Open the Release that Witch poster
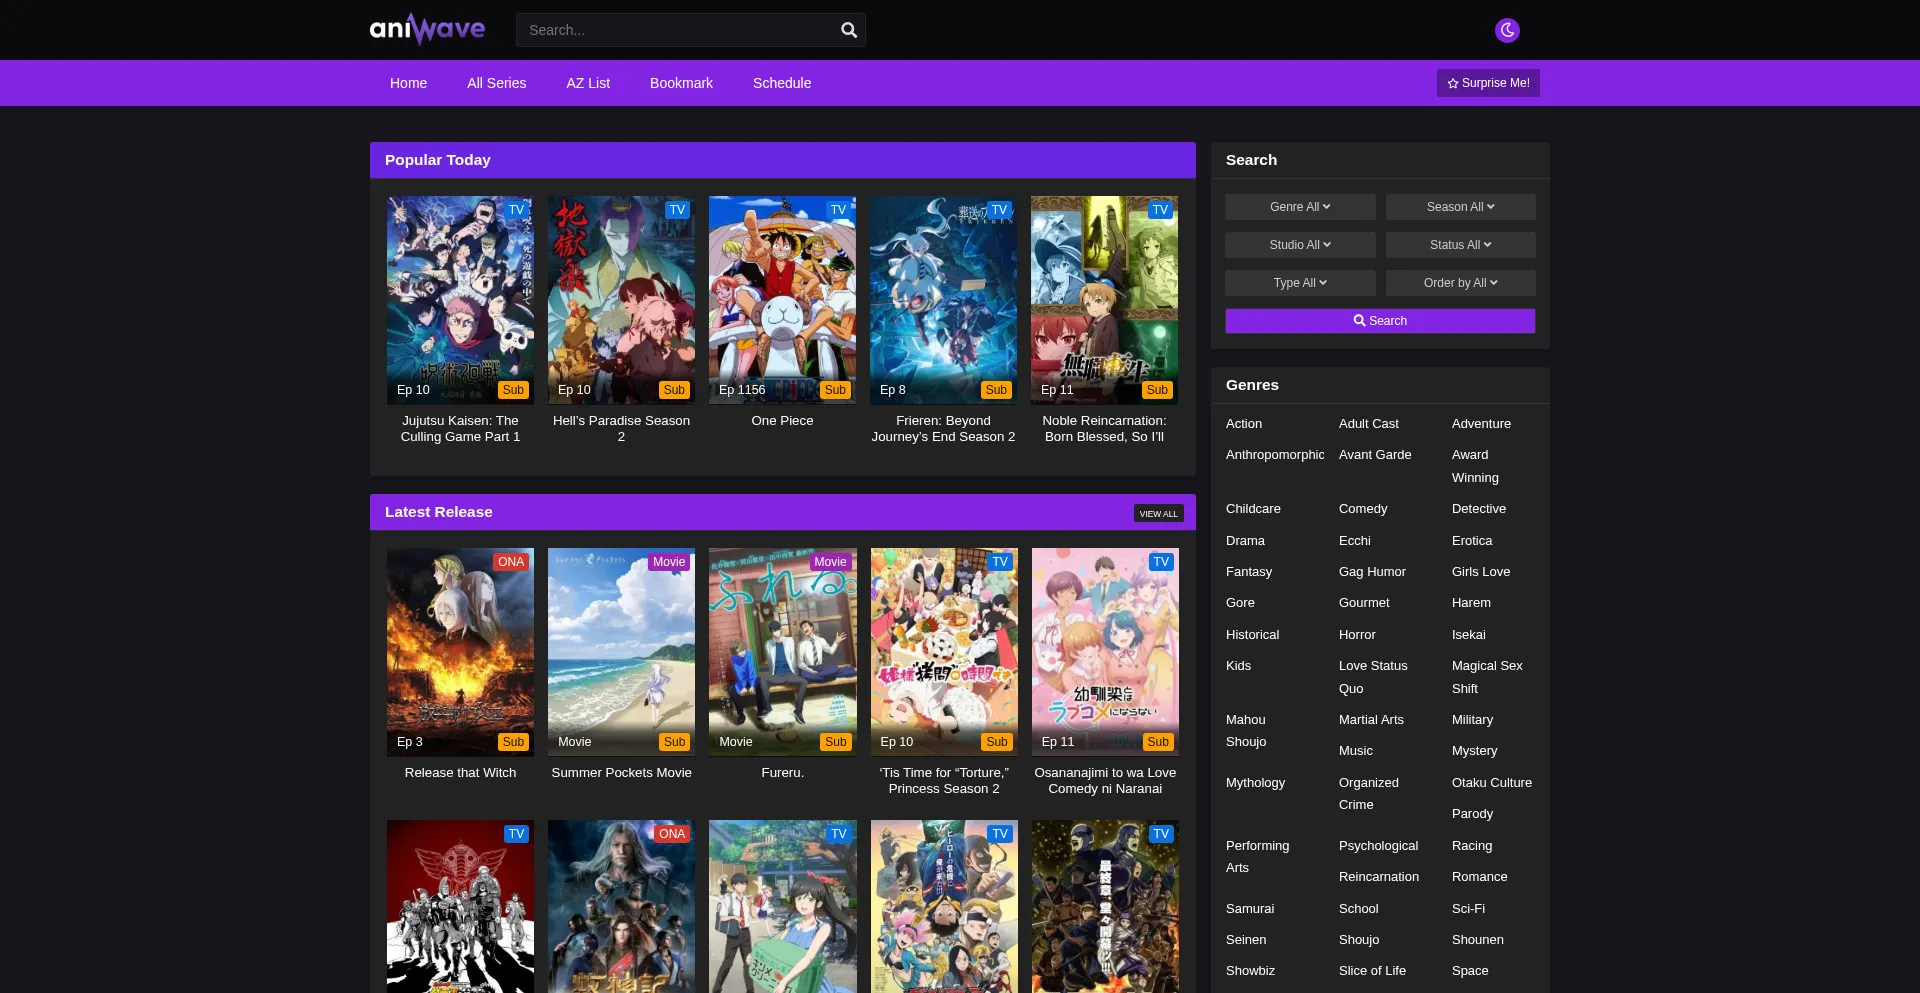This screenshot has width=1920, height=993. tap(460, 652)
